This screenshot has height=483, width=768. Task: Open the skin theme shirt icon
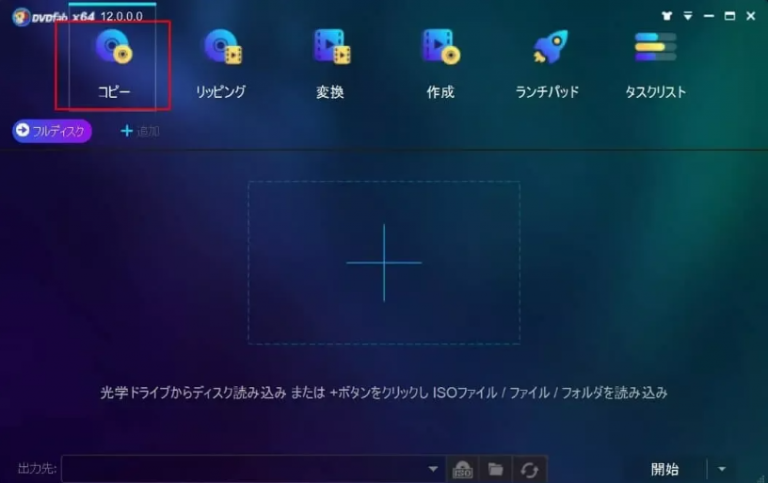coord(667,16)
